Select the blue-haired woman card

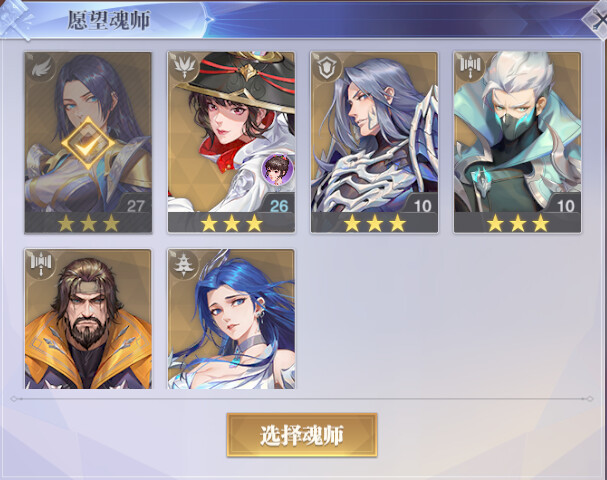[231, 319]
